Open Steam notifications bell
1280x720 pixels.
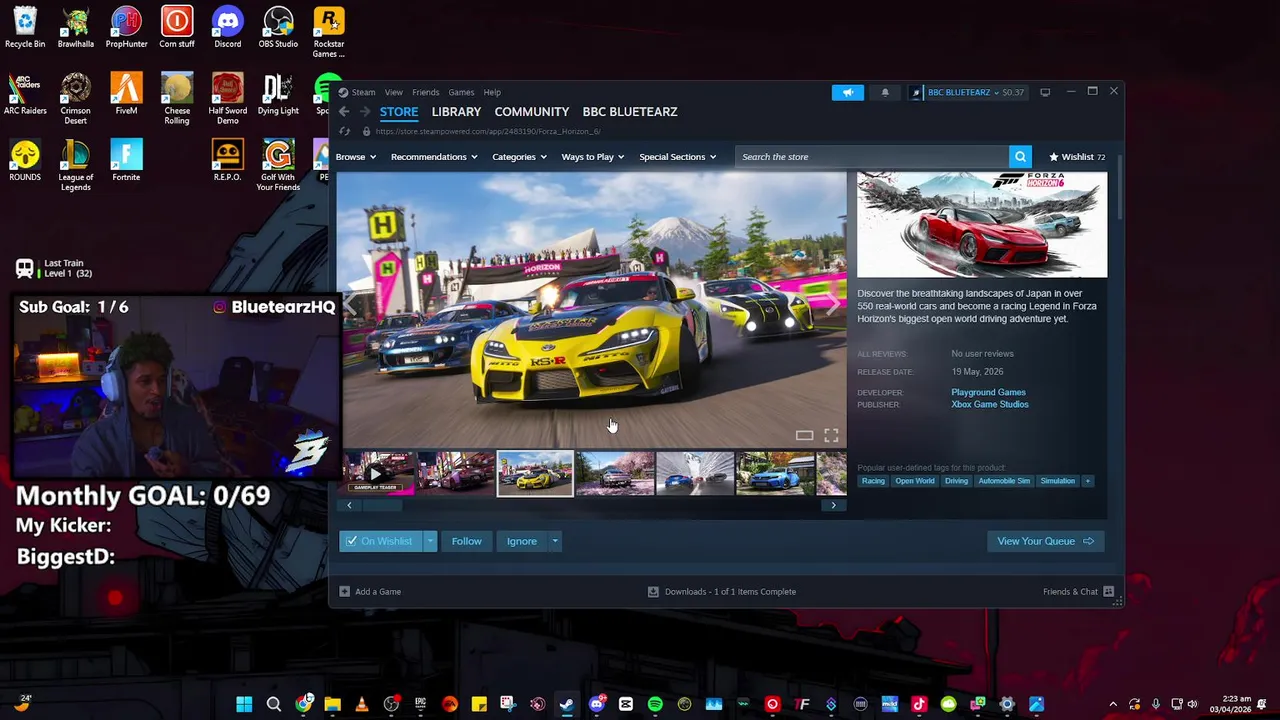pos(885,92)
